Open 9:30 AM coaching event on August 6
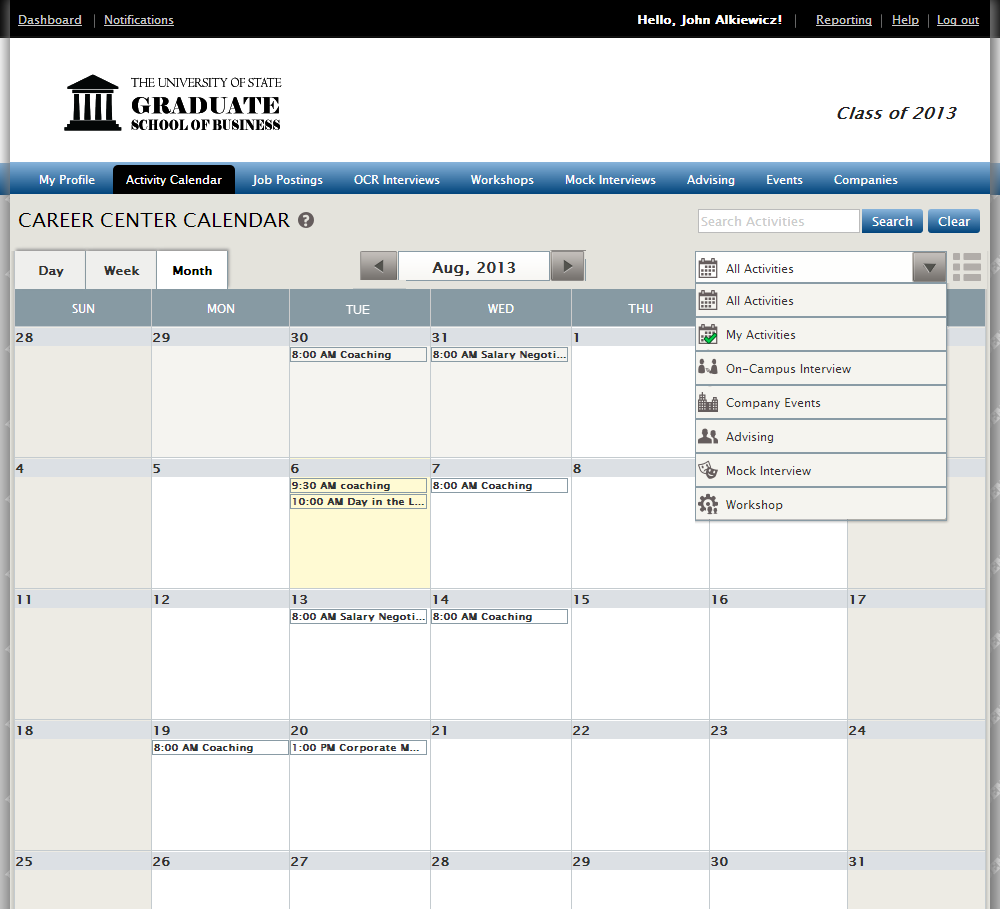This screenshot has width=1000, height=909. pyautogui.click(x=358, y=485)
